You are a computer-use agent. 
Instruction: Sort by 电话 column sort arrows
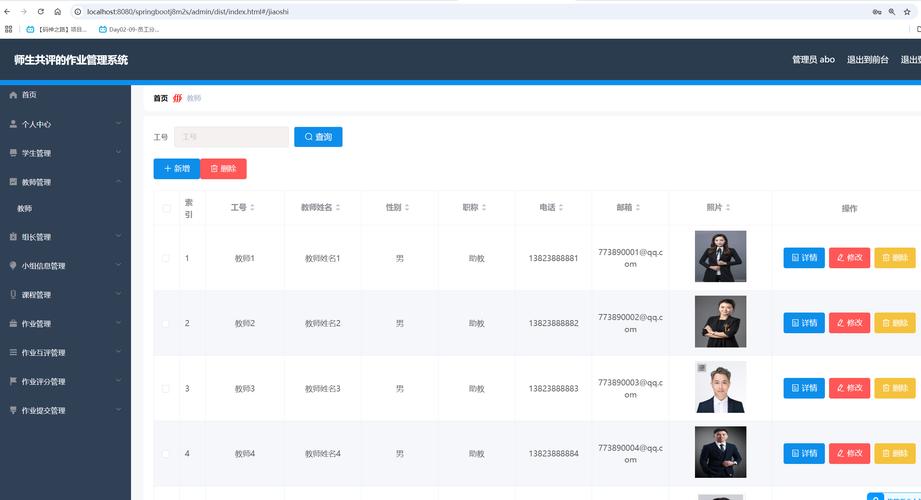pos(561,208)
